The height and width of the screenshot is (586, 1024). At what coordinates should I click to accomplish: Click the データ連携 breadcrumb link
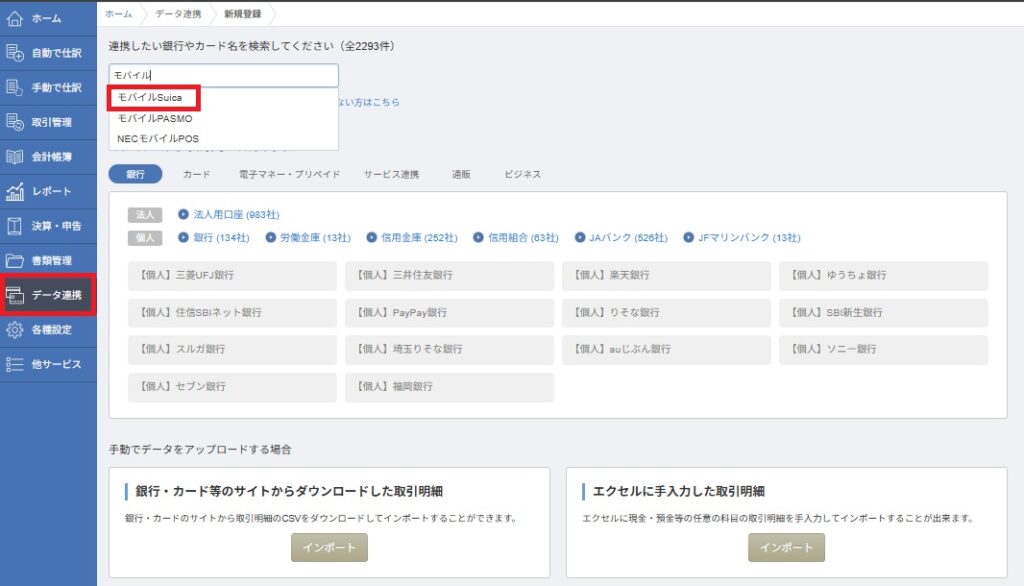pyautogui.click(x=177, y=13)
